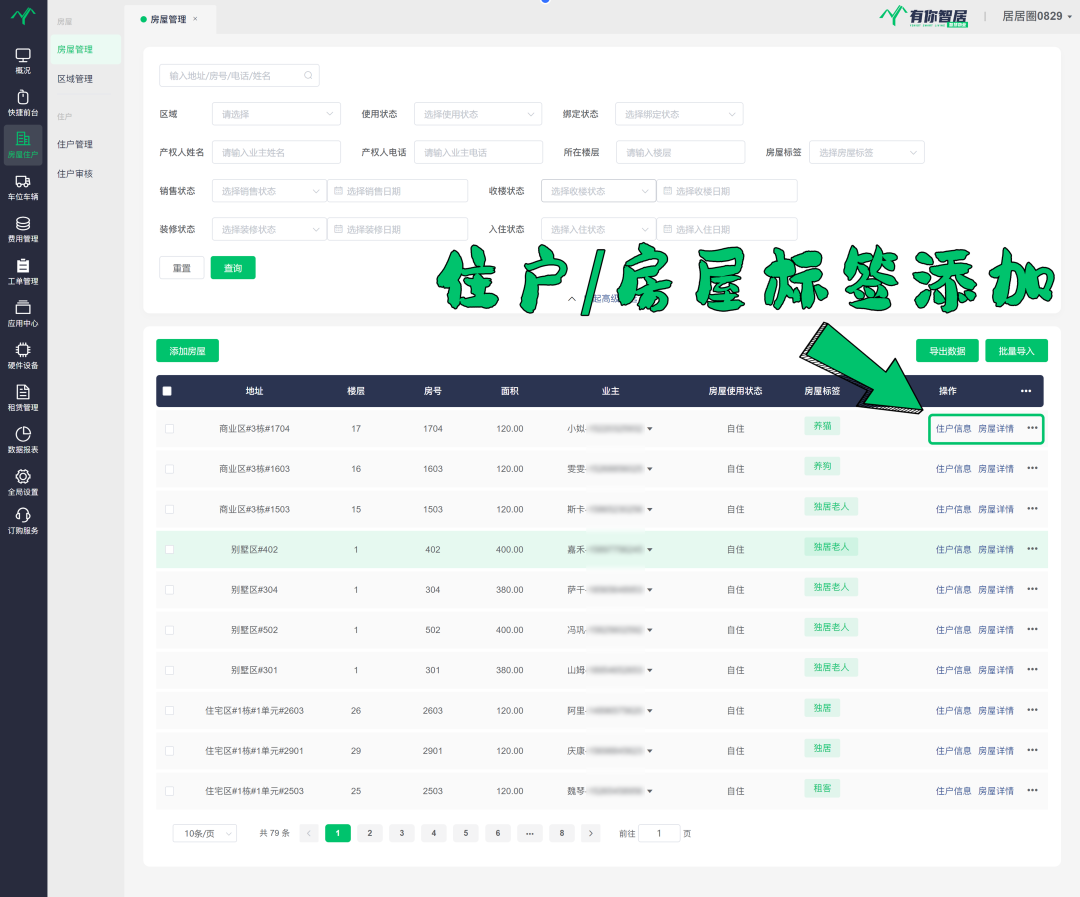
Task: Expand the 区域 dropdown
Action: (276, 114)
